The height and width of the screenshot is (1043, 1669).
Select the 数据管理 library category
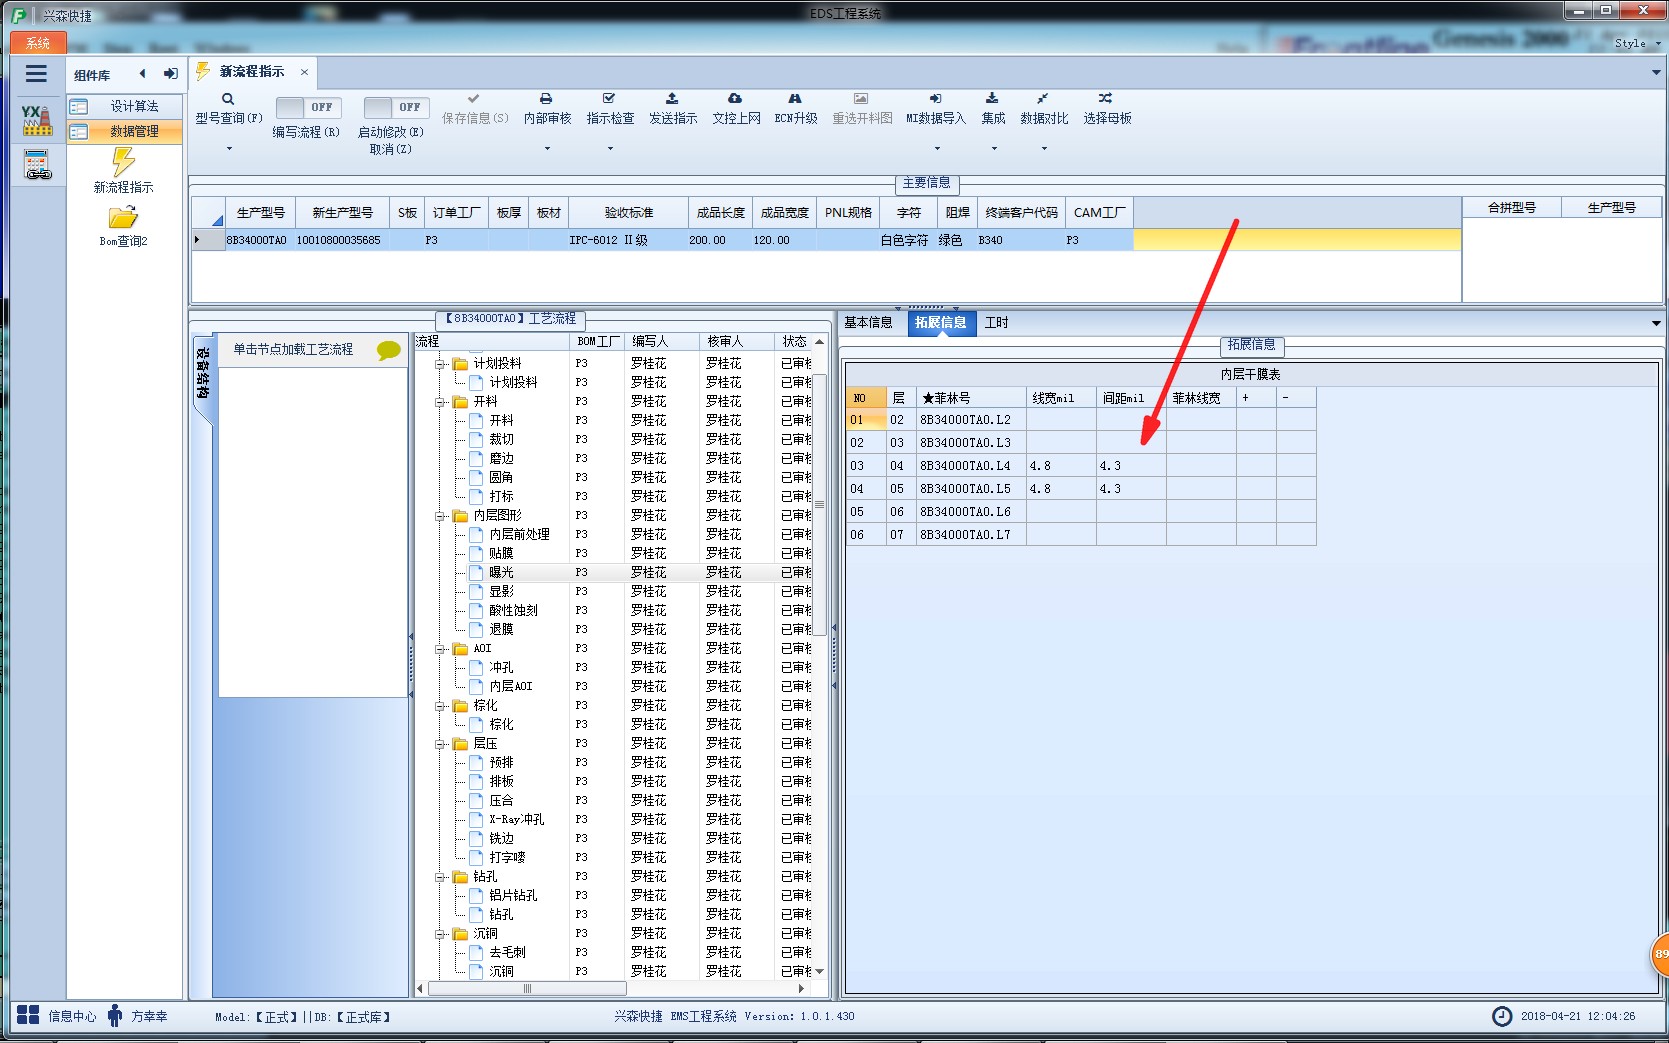(124, 131)
